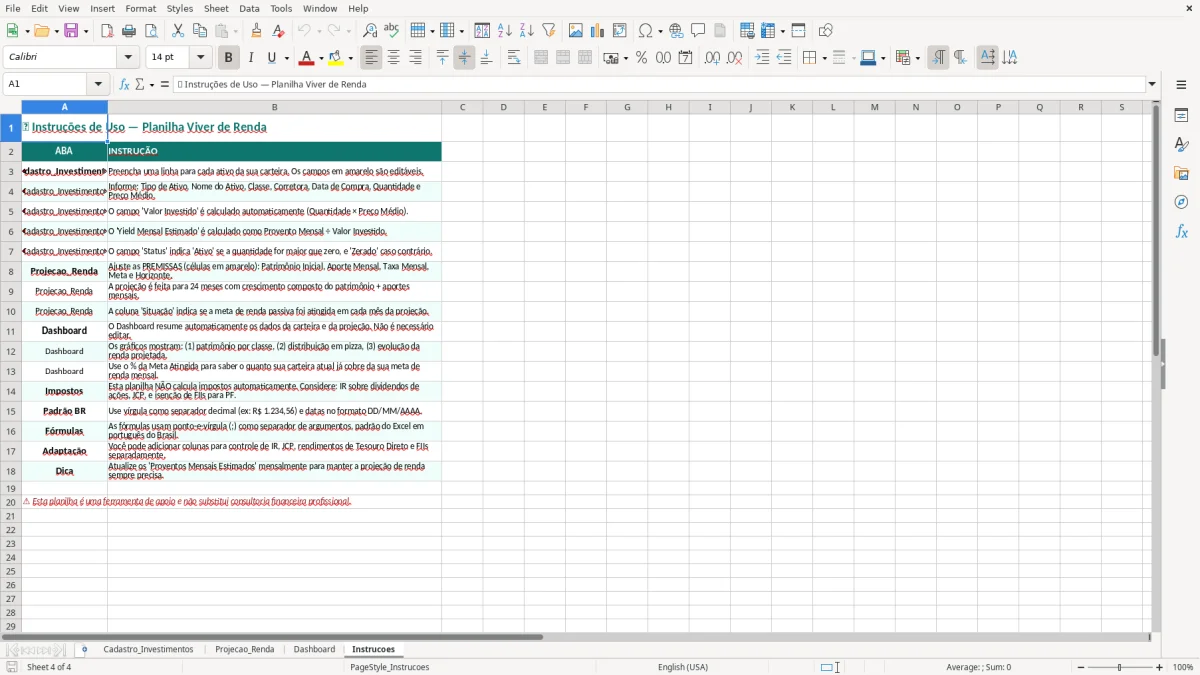Click the Insert Special Character omega icon
This screenshot has height=675, width=1200.
click(645, 31)
